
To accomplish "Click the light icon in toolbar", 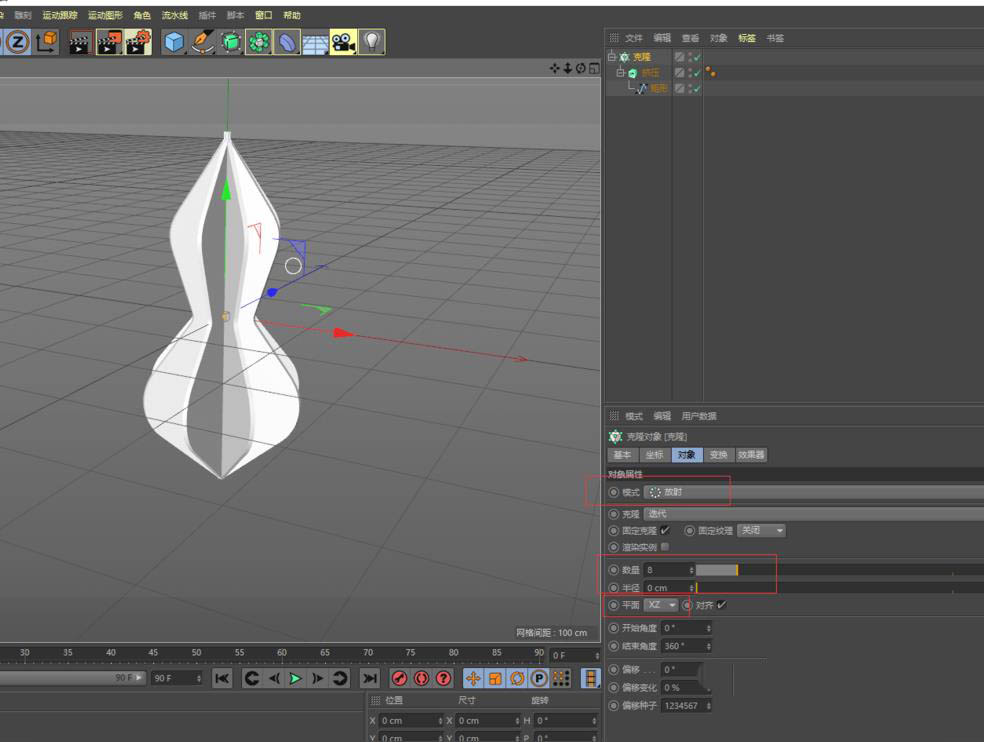I will coord(371,42).
